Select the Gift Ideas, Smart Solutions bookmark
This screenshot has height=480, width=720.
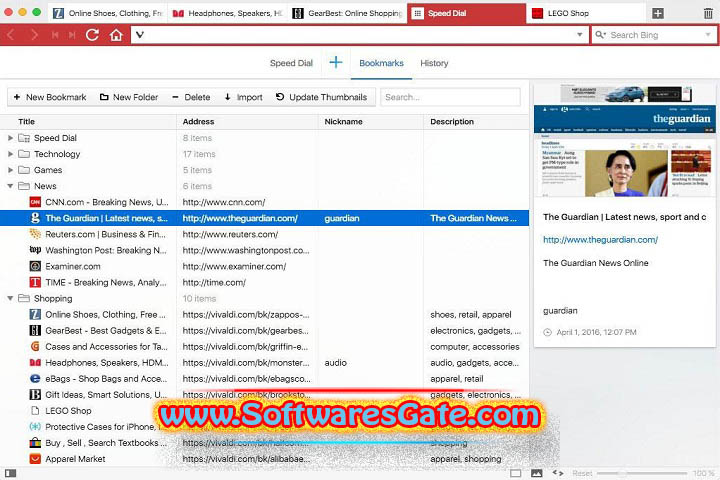pyautogui.click(x=264, y=395)
